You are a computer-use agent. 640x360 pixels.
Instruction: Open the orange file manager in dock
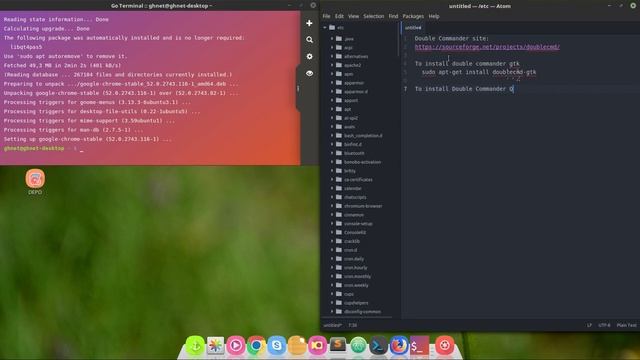(x=297, y=345)
